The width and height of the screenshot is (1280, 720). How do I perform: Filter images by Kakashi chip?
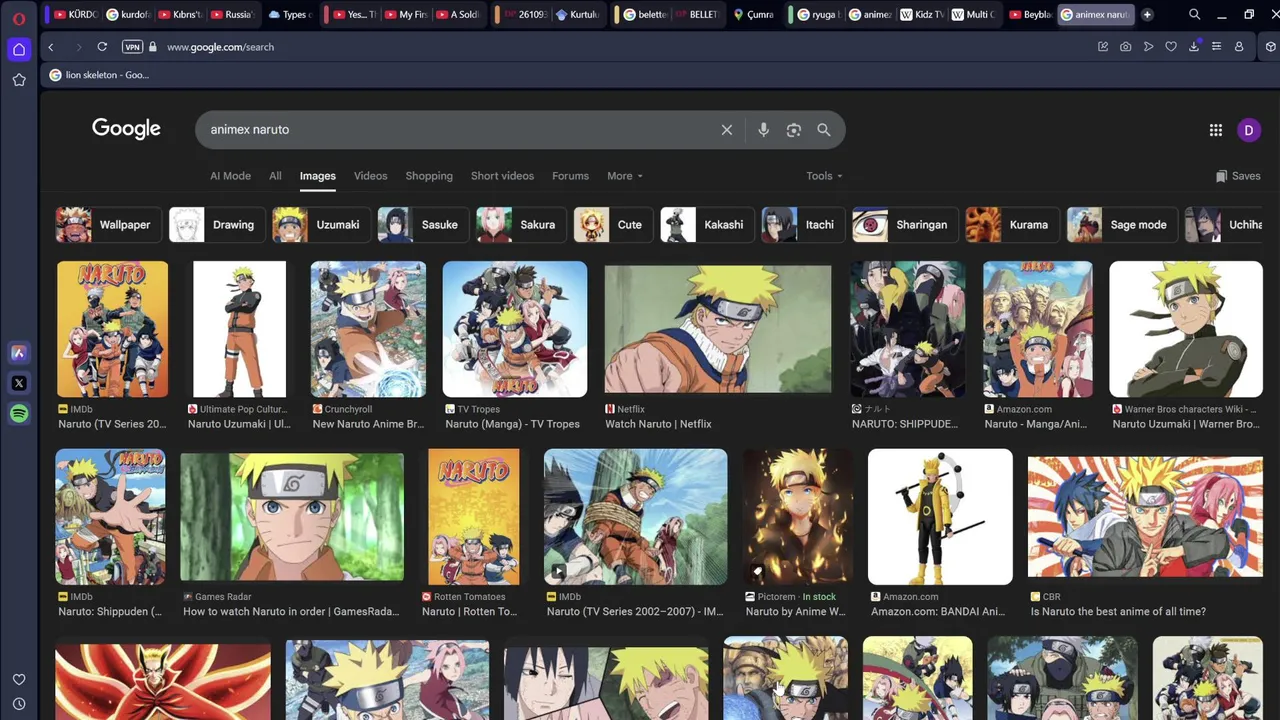coord(708,225)
